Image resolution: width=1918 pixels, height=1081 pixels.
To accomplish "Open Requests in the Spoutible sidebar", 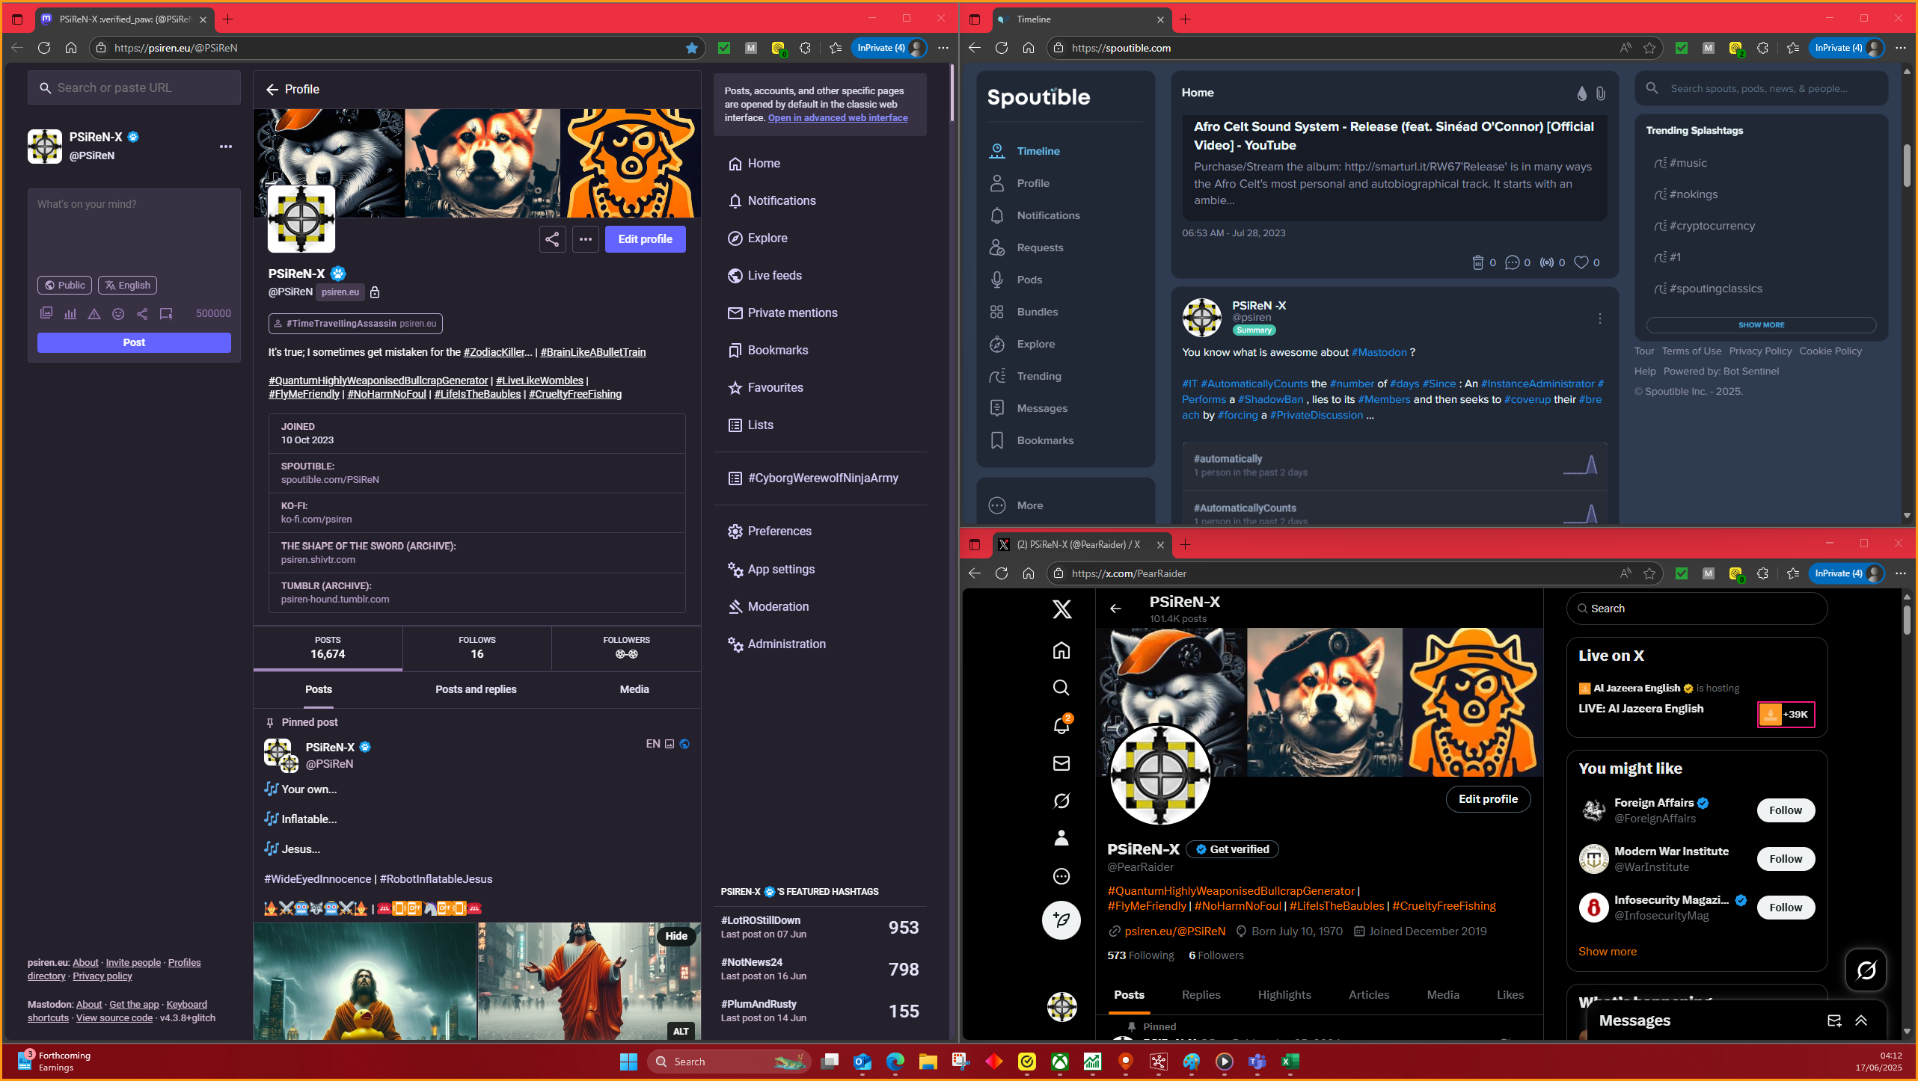I will click(x=1040, y=248).
